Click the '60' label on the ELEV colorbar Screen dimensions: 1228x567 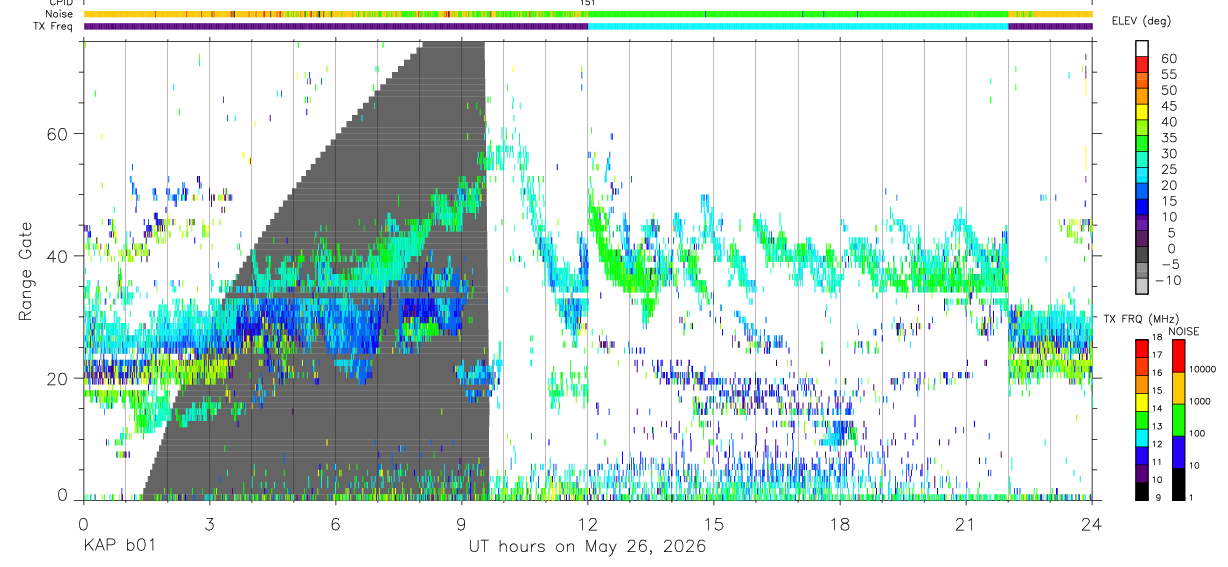click(x=1169, y=59)
